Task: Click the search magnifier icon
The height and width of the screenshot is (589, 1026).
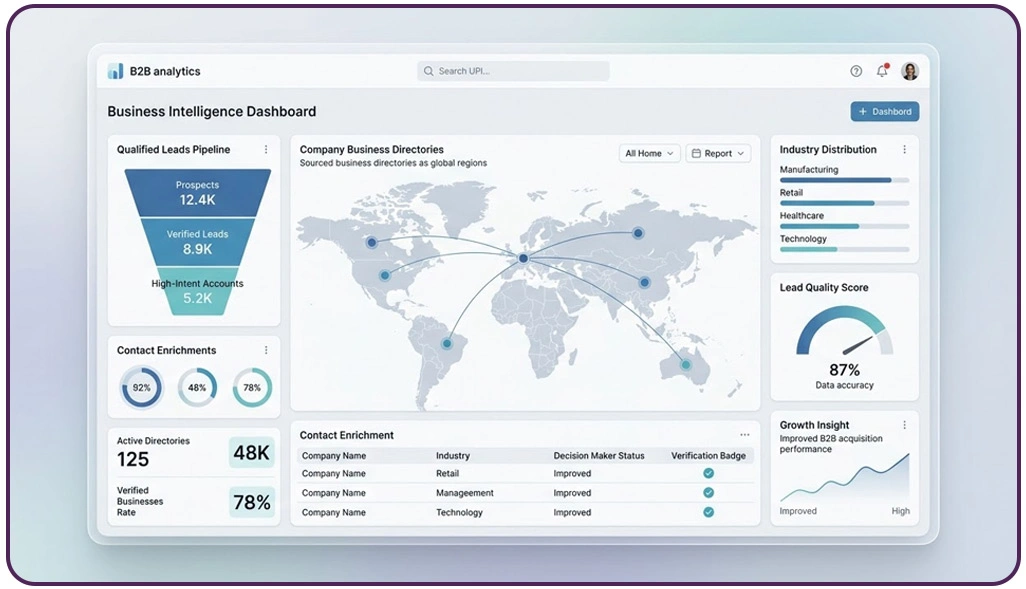Action: coord(429,71)
